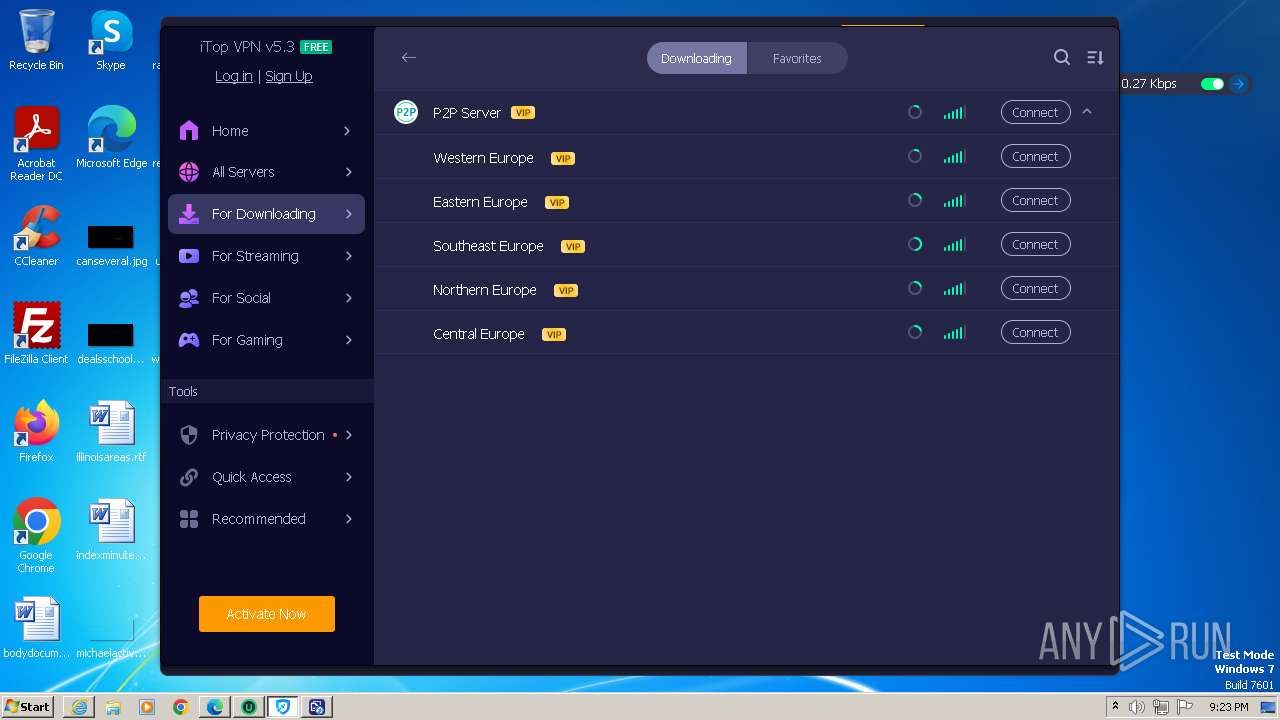The image size is (1280, 720).
Task: Open Recycle Bin desktop icon
Action: 36,40
